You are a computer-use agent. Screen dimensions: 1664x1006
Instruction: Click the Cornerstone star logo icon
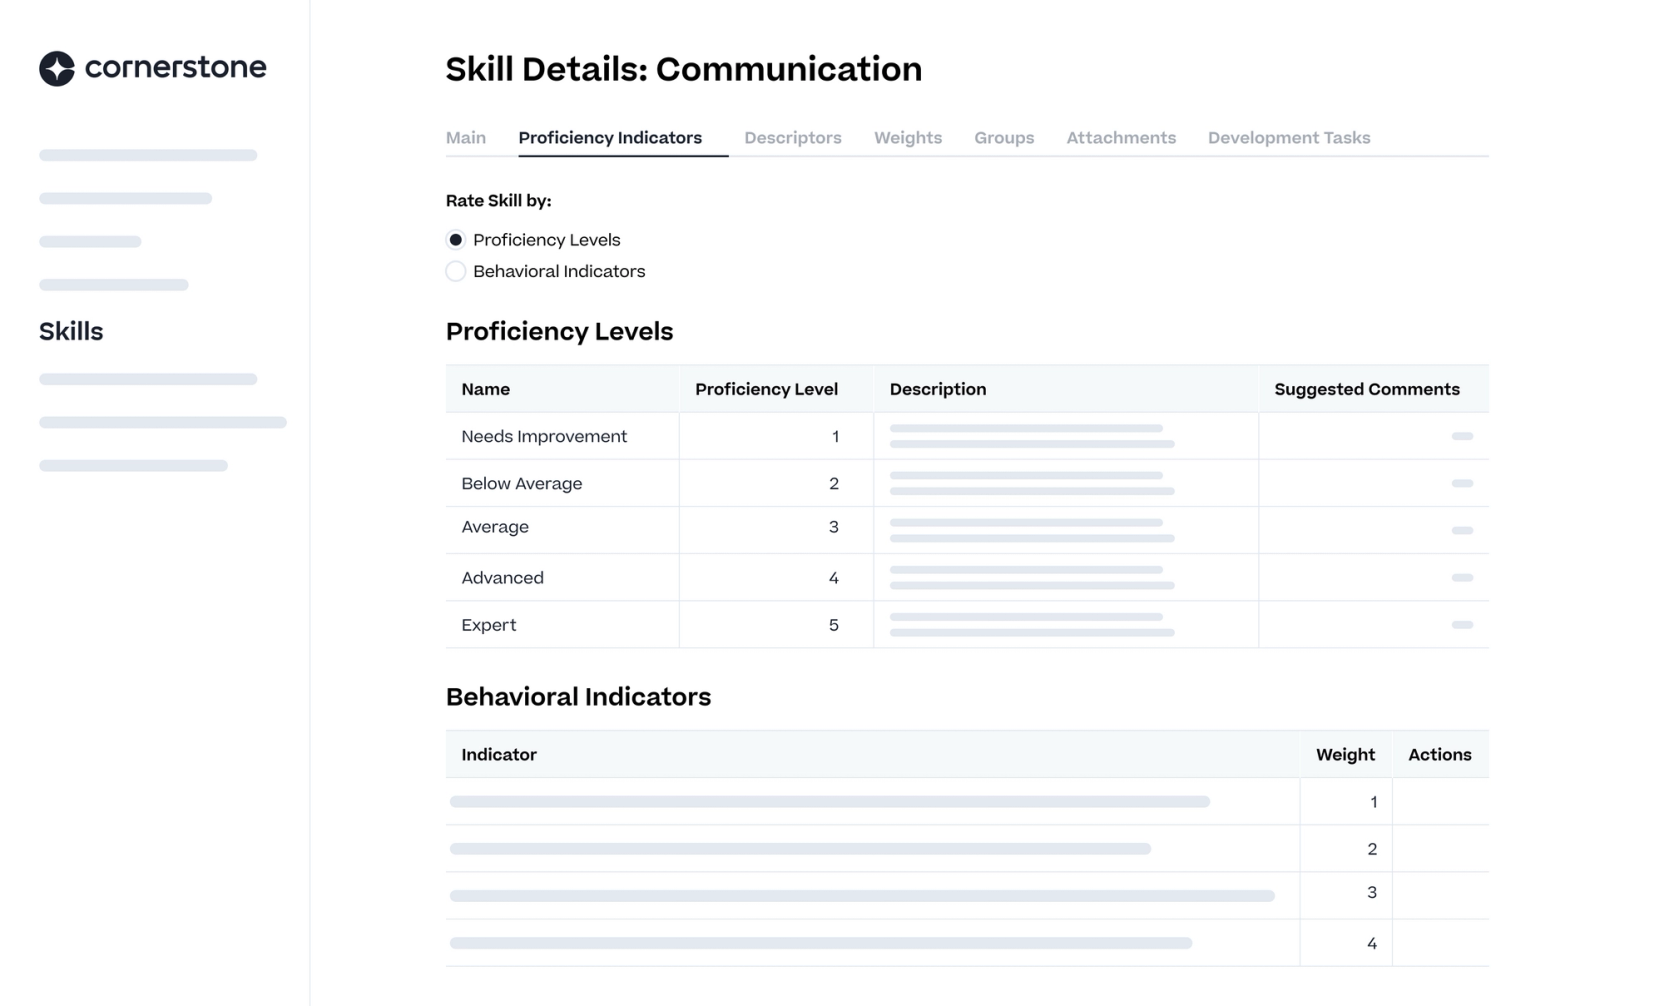57,68
